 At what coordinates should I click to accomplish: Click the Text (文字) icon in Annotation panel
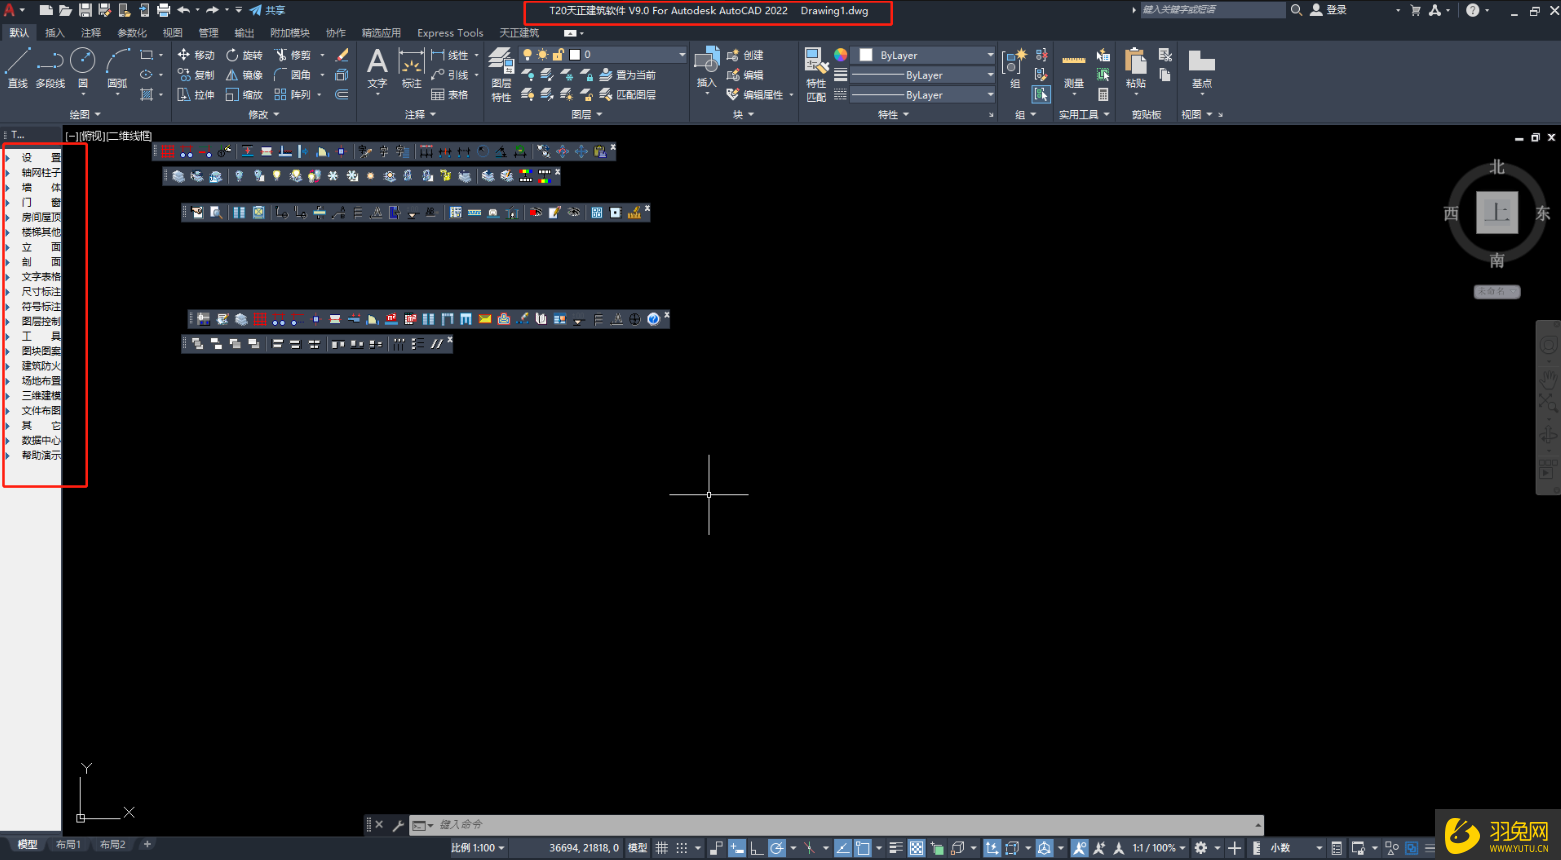point(377,63)
